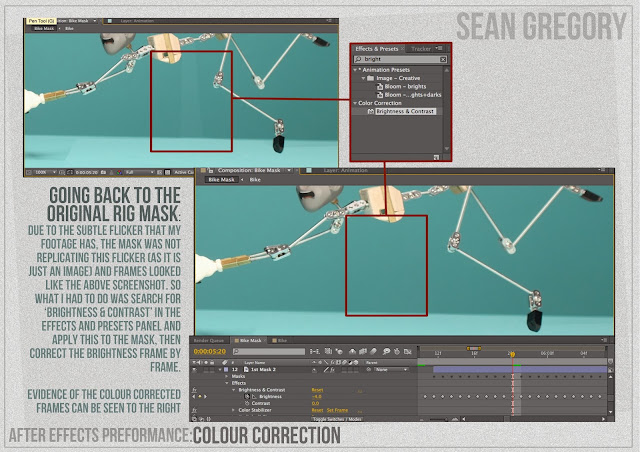Toggle fx switch for Color Stabilizer effect
Image resolution: width=640 pixels, height=452 pixels.
tap(195, 410)
